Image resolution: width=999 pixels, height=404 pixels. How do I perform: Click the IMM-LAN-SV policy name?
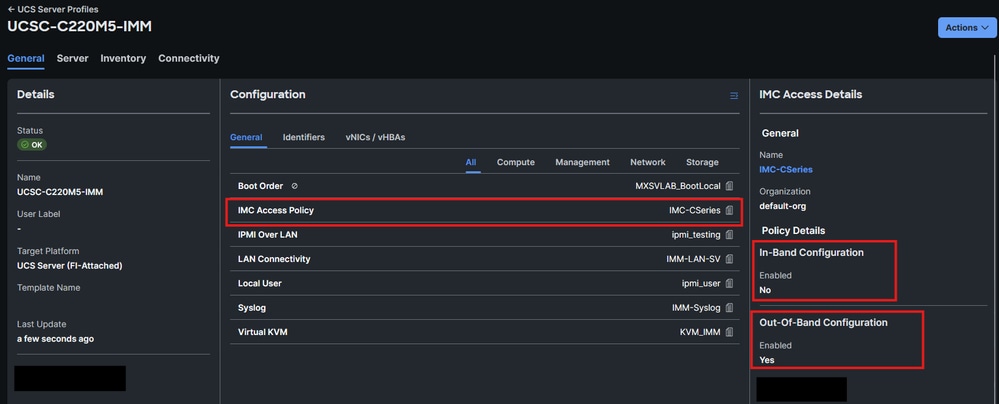[x=693, y=259]
